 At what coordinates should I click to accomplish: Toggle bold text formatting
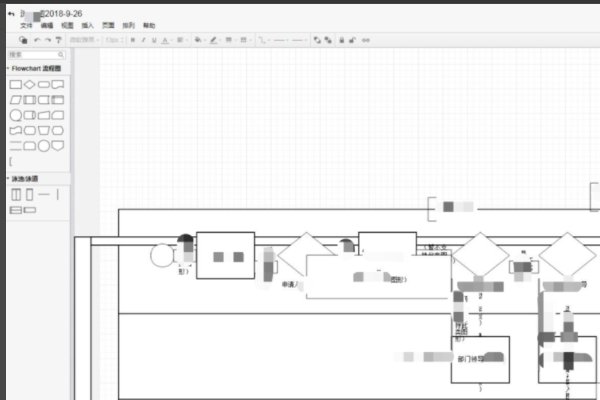[x=133, y=40]
